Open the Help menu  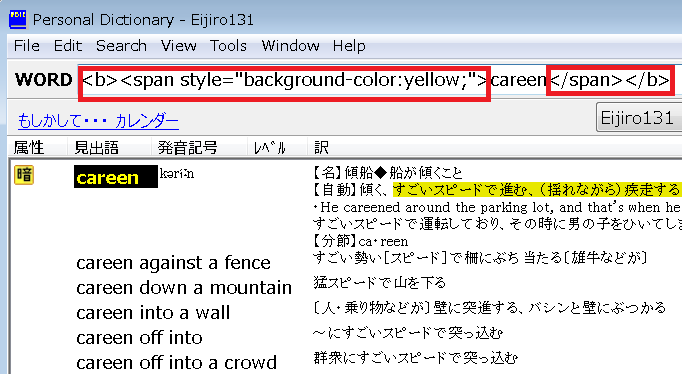pos(349,46)
